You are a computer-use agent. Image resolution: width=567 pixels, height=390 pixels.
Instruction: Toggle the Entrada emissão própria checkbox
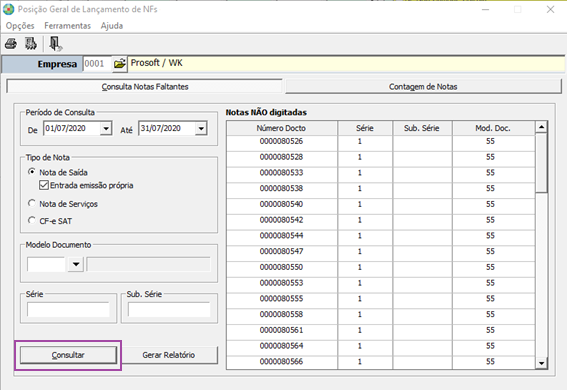(x=44, y=185)
